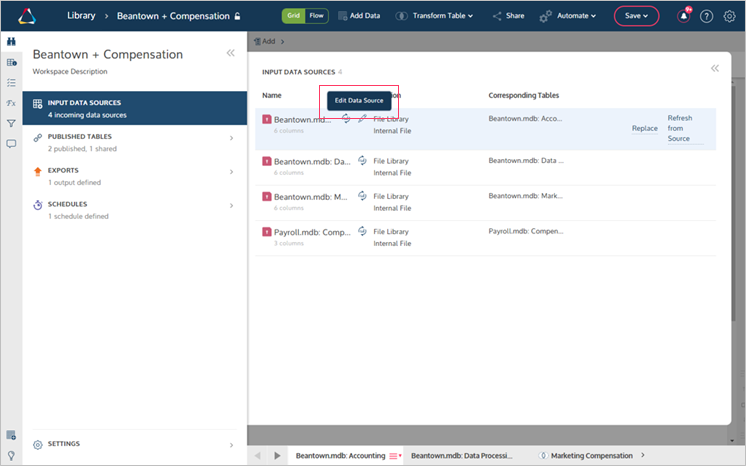Open the table info sidebar icon
The width and height of the screenshot is (746, 466).
pos(11,62)
